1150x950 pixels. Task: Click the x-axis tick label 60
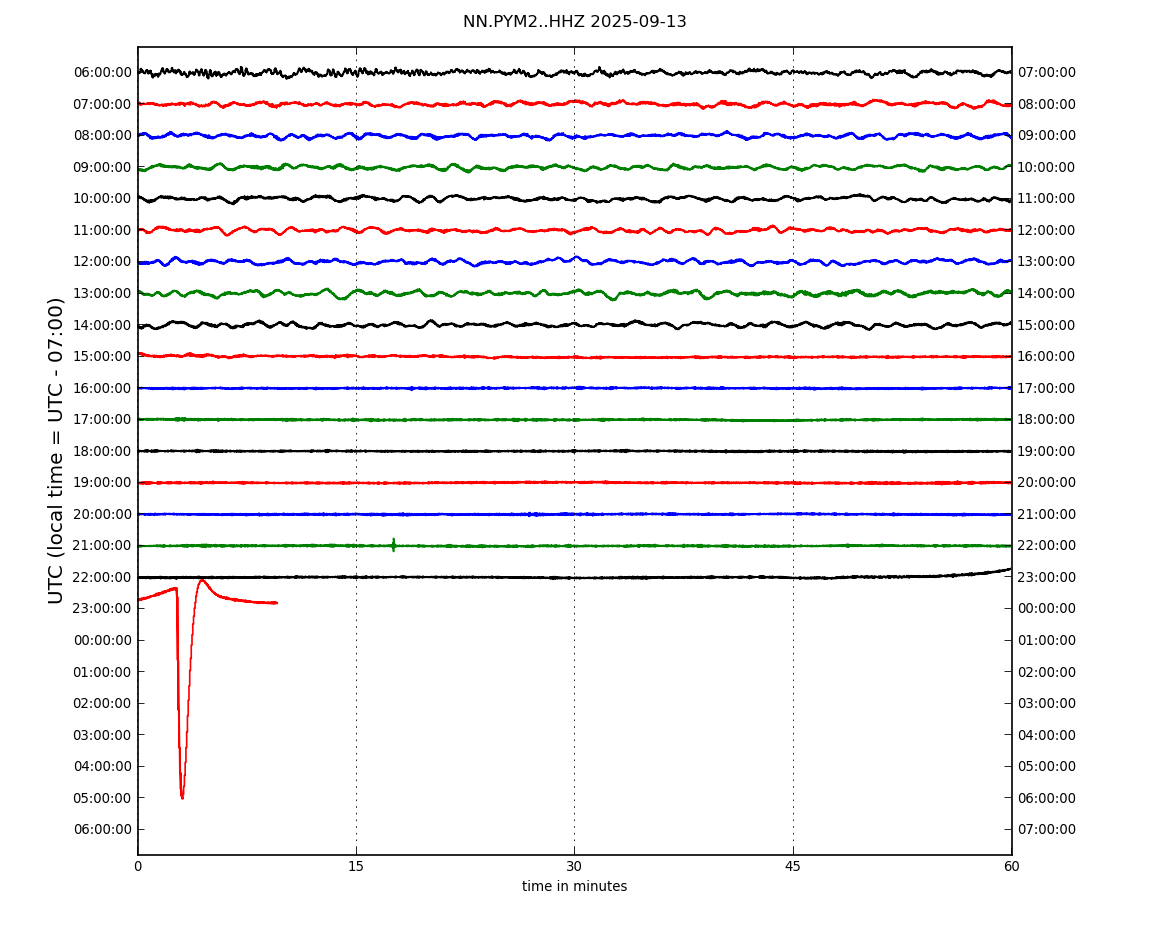click(1011, 867)
